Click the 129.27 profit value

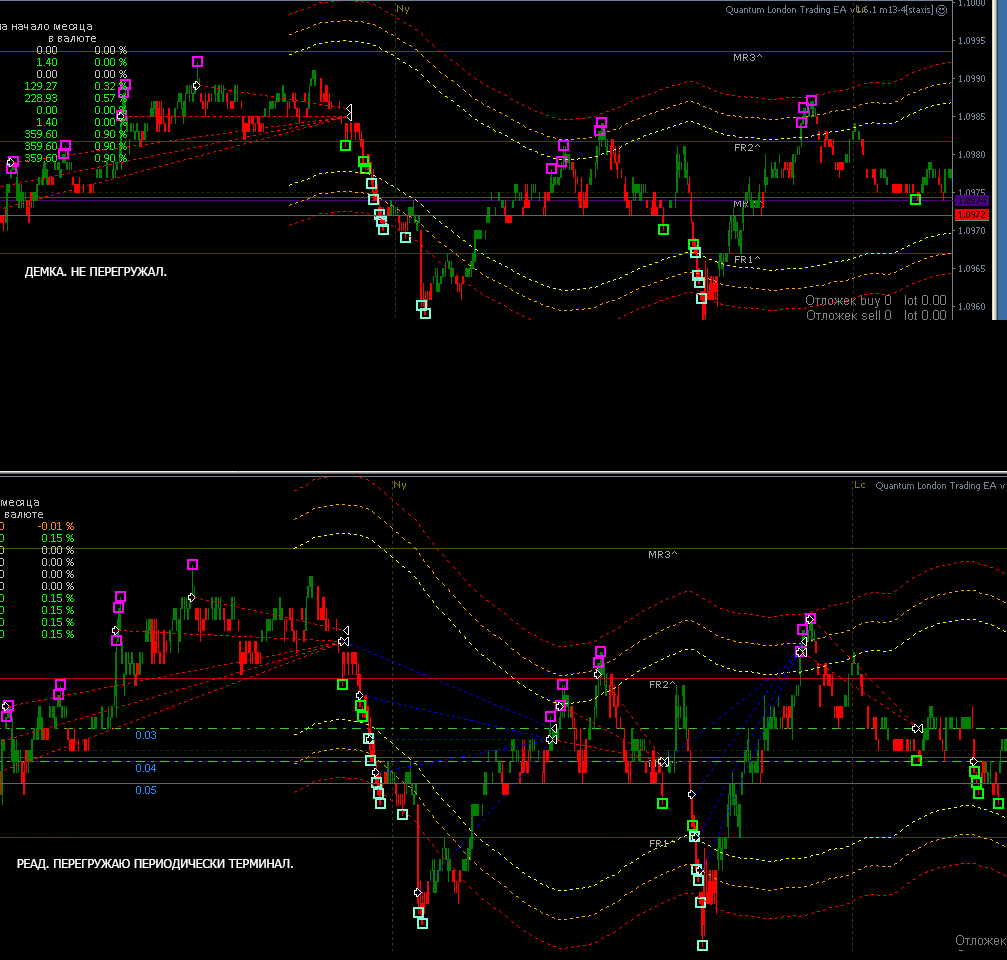click(x=41, y=86)
